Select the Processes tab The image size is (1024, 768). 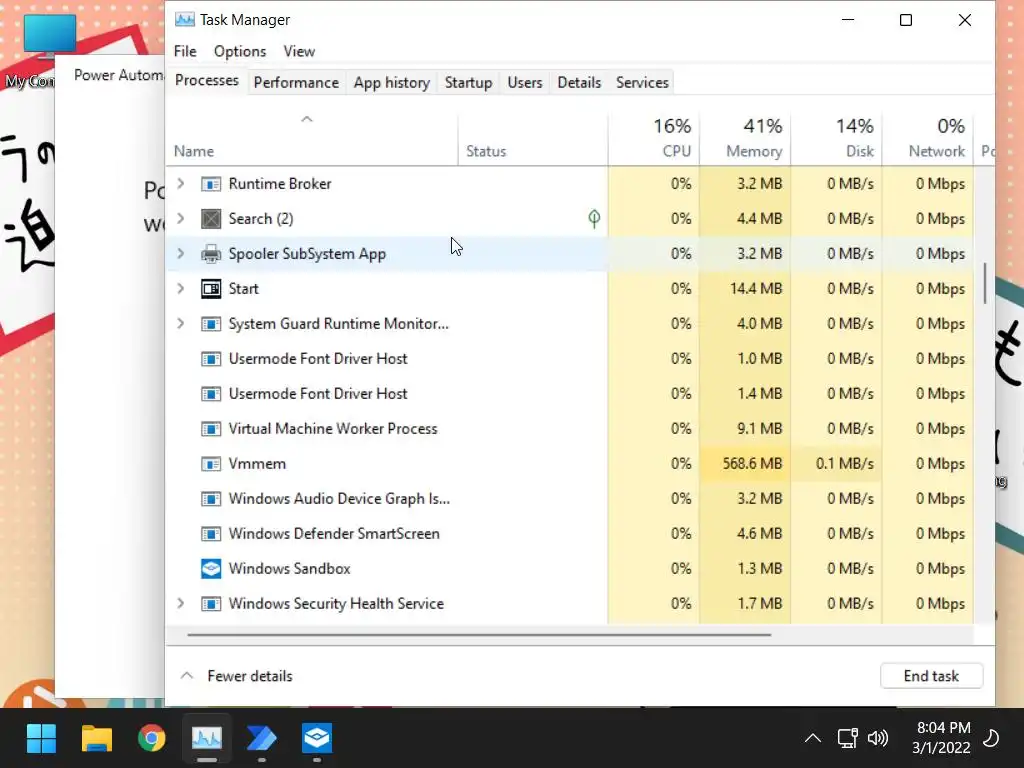206,81
